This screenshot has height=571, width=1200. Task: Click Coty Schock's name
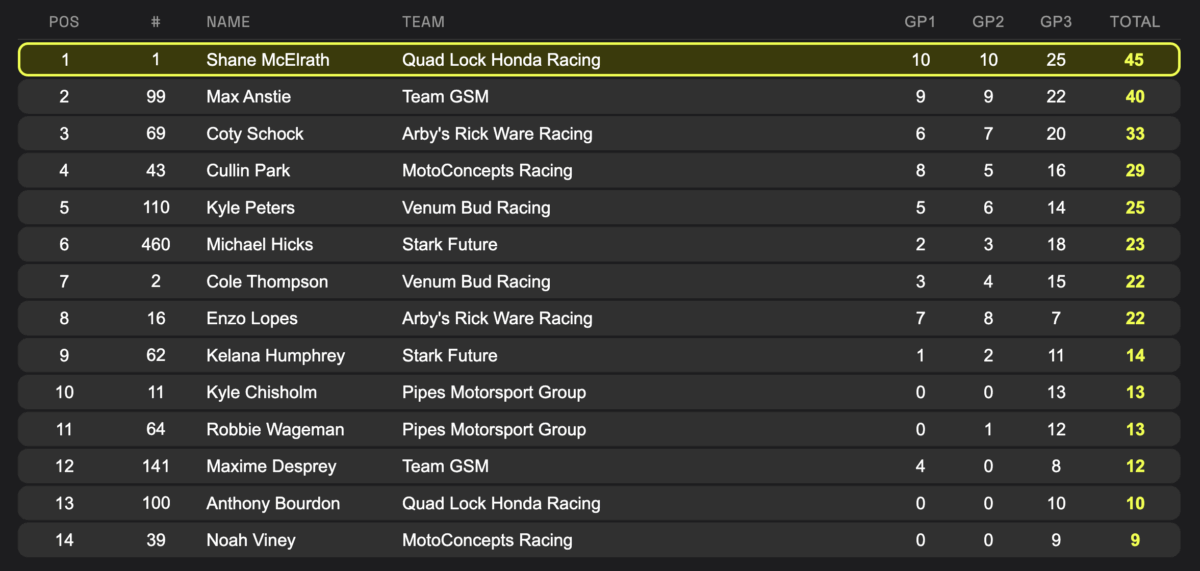[x=255, y=134]
